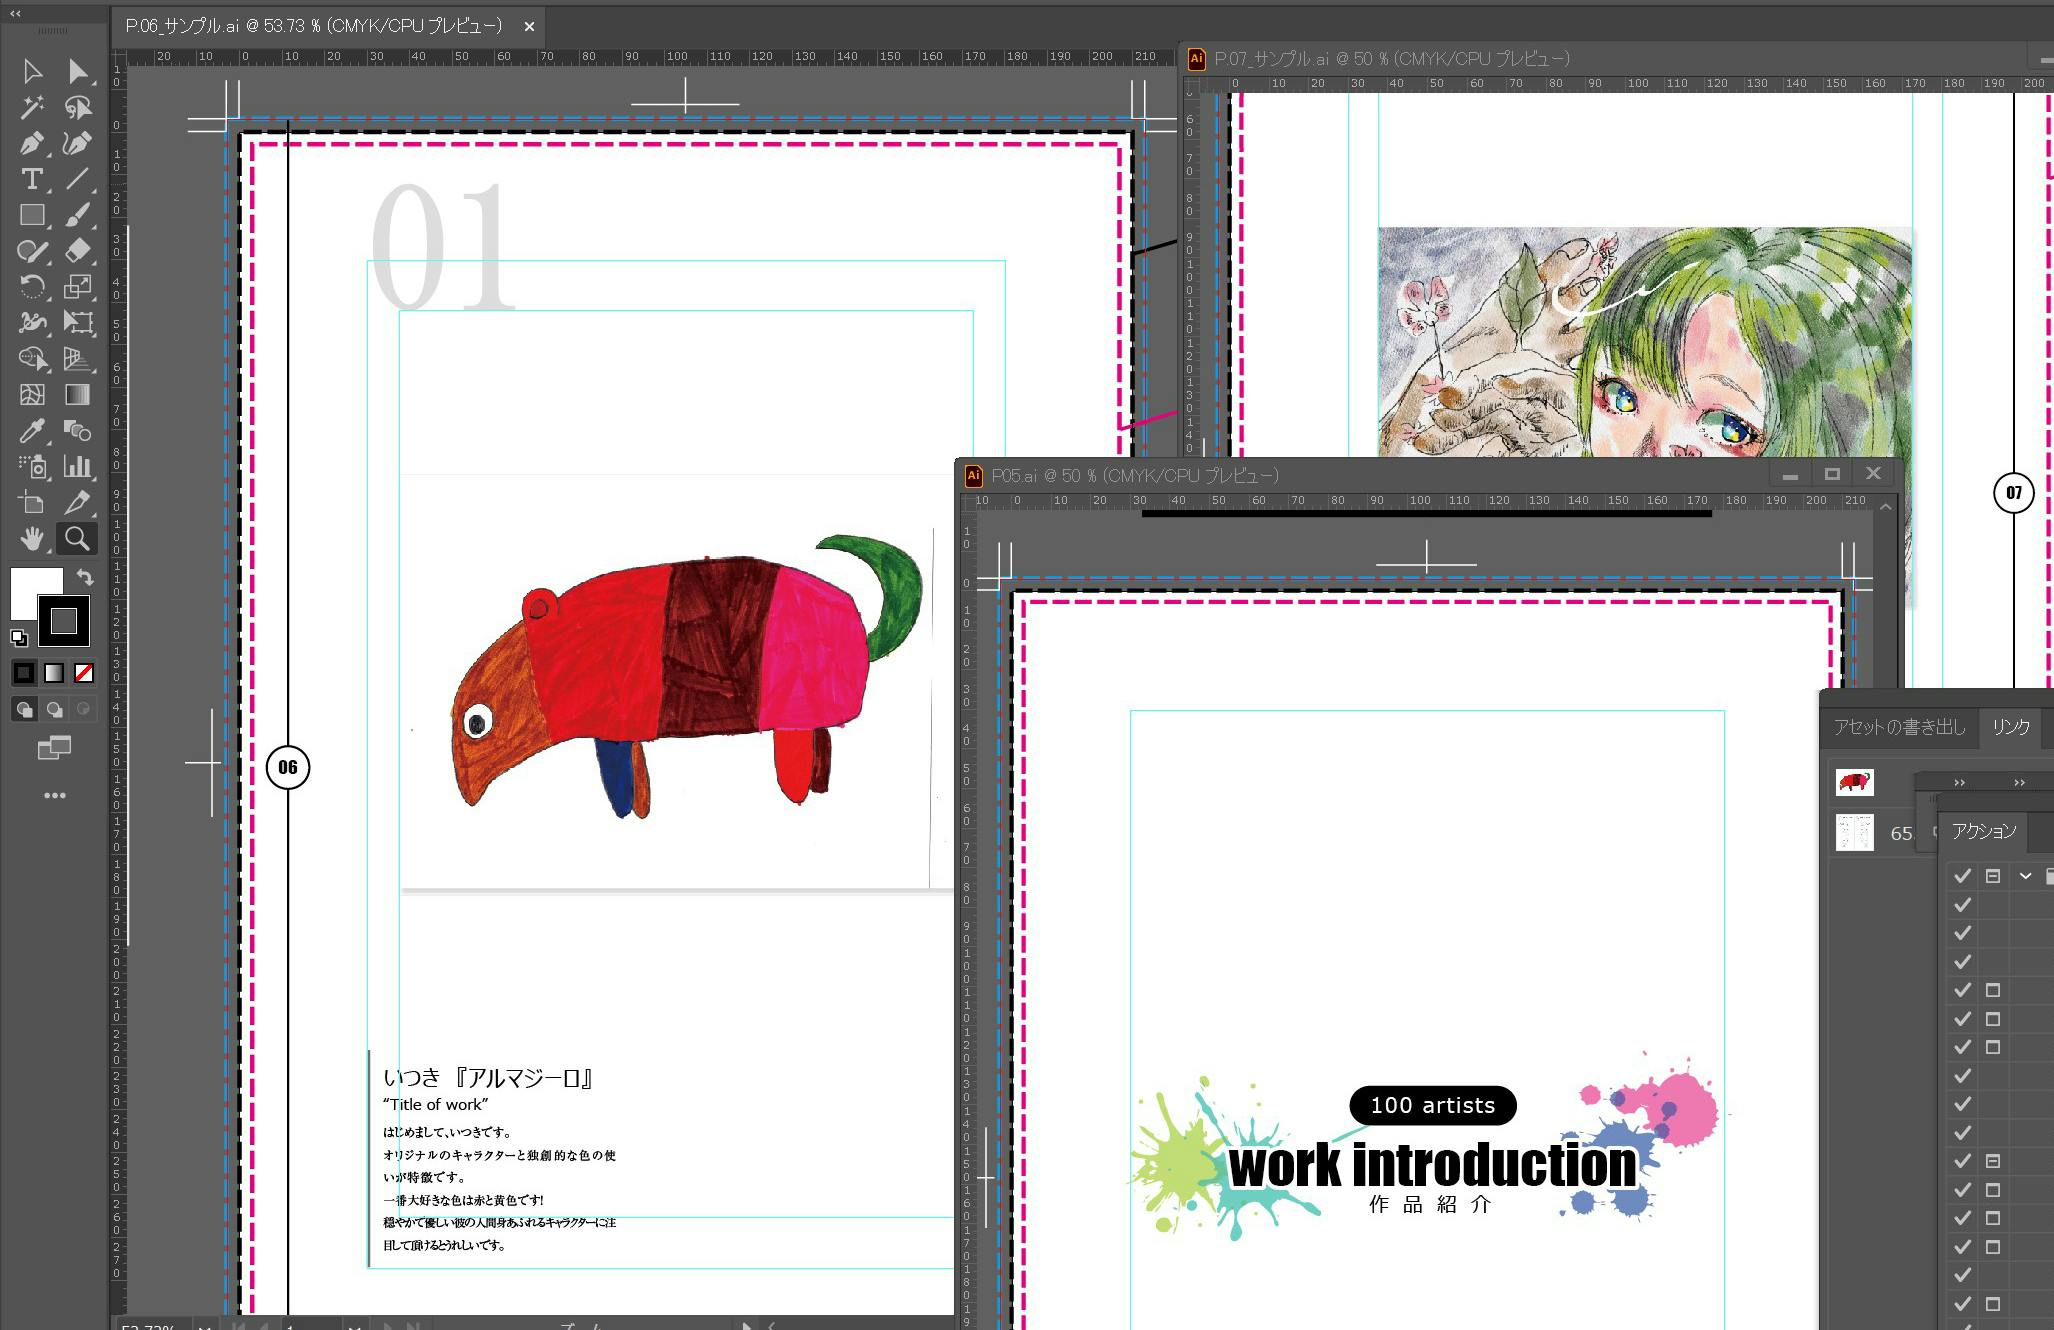
Task: Collapse the action set chevron
Action: (x=2025, y=876)
